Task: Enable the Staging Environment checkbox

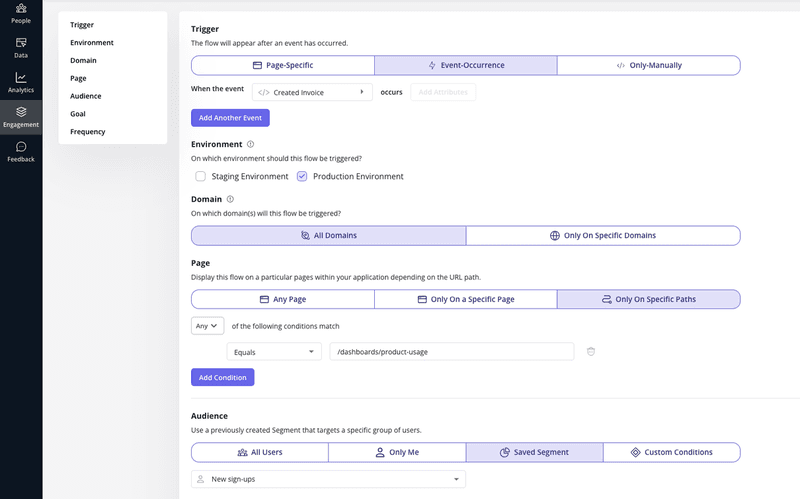Action: [x=201, y=176]
